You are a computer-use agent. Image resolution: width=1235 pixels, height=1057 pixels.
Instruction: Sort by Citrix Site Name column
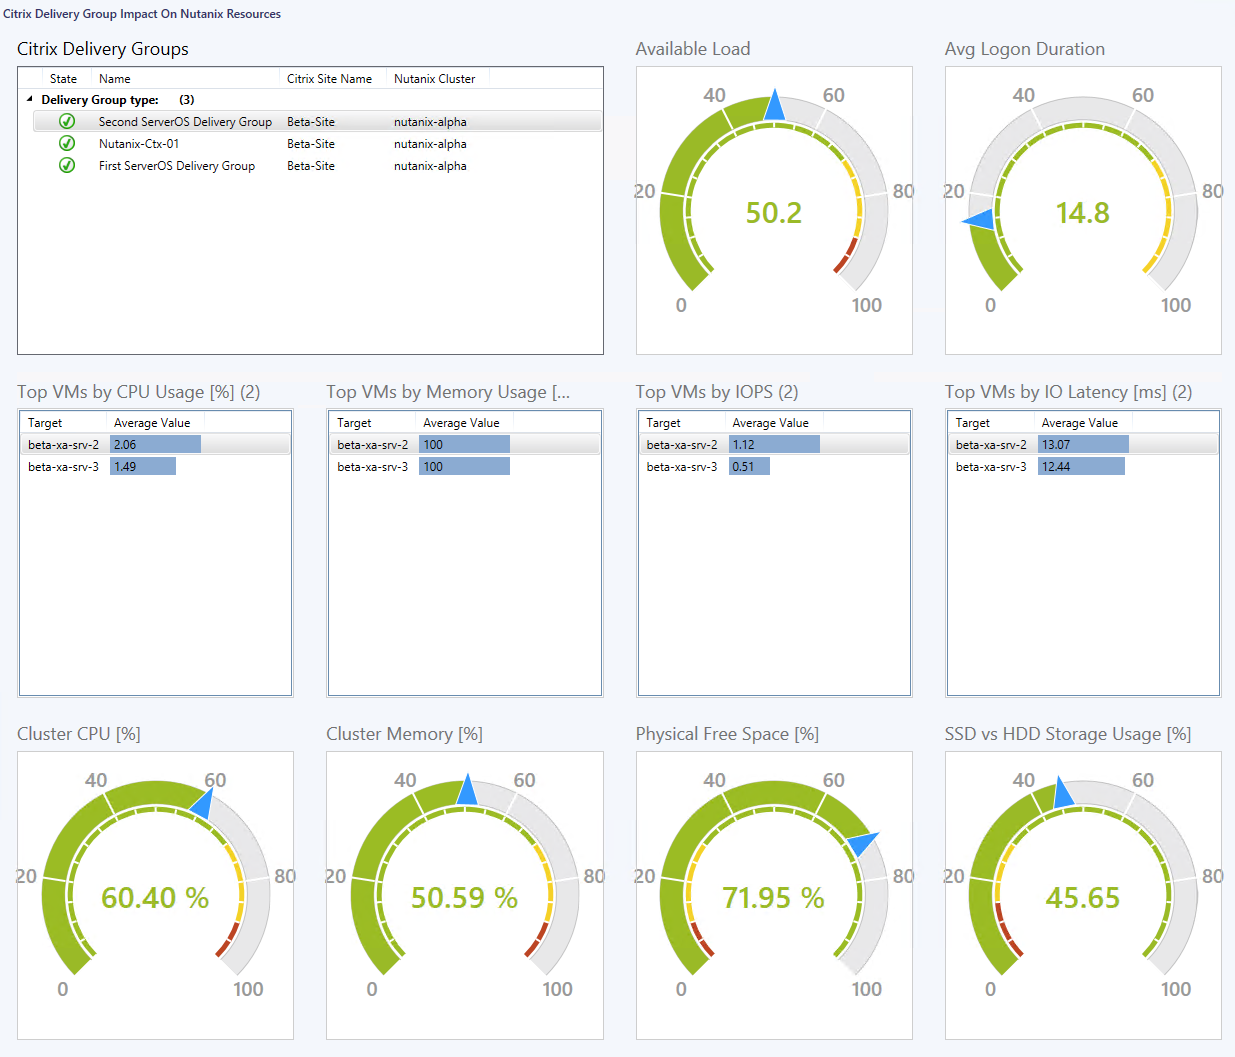coord(329,79)
